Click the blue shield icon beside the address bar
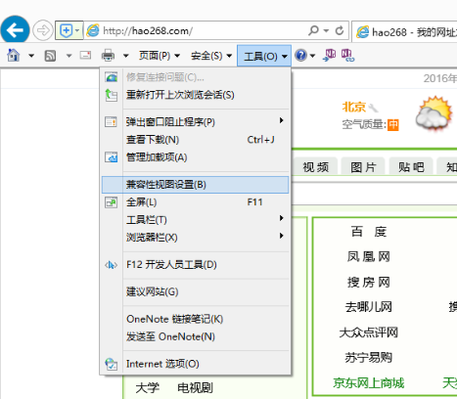Image resolution: width=457 pixels, height=399 pixels. pyautogui.click(x=66, y=31)
